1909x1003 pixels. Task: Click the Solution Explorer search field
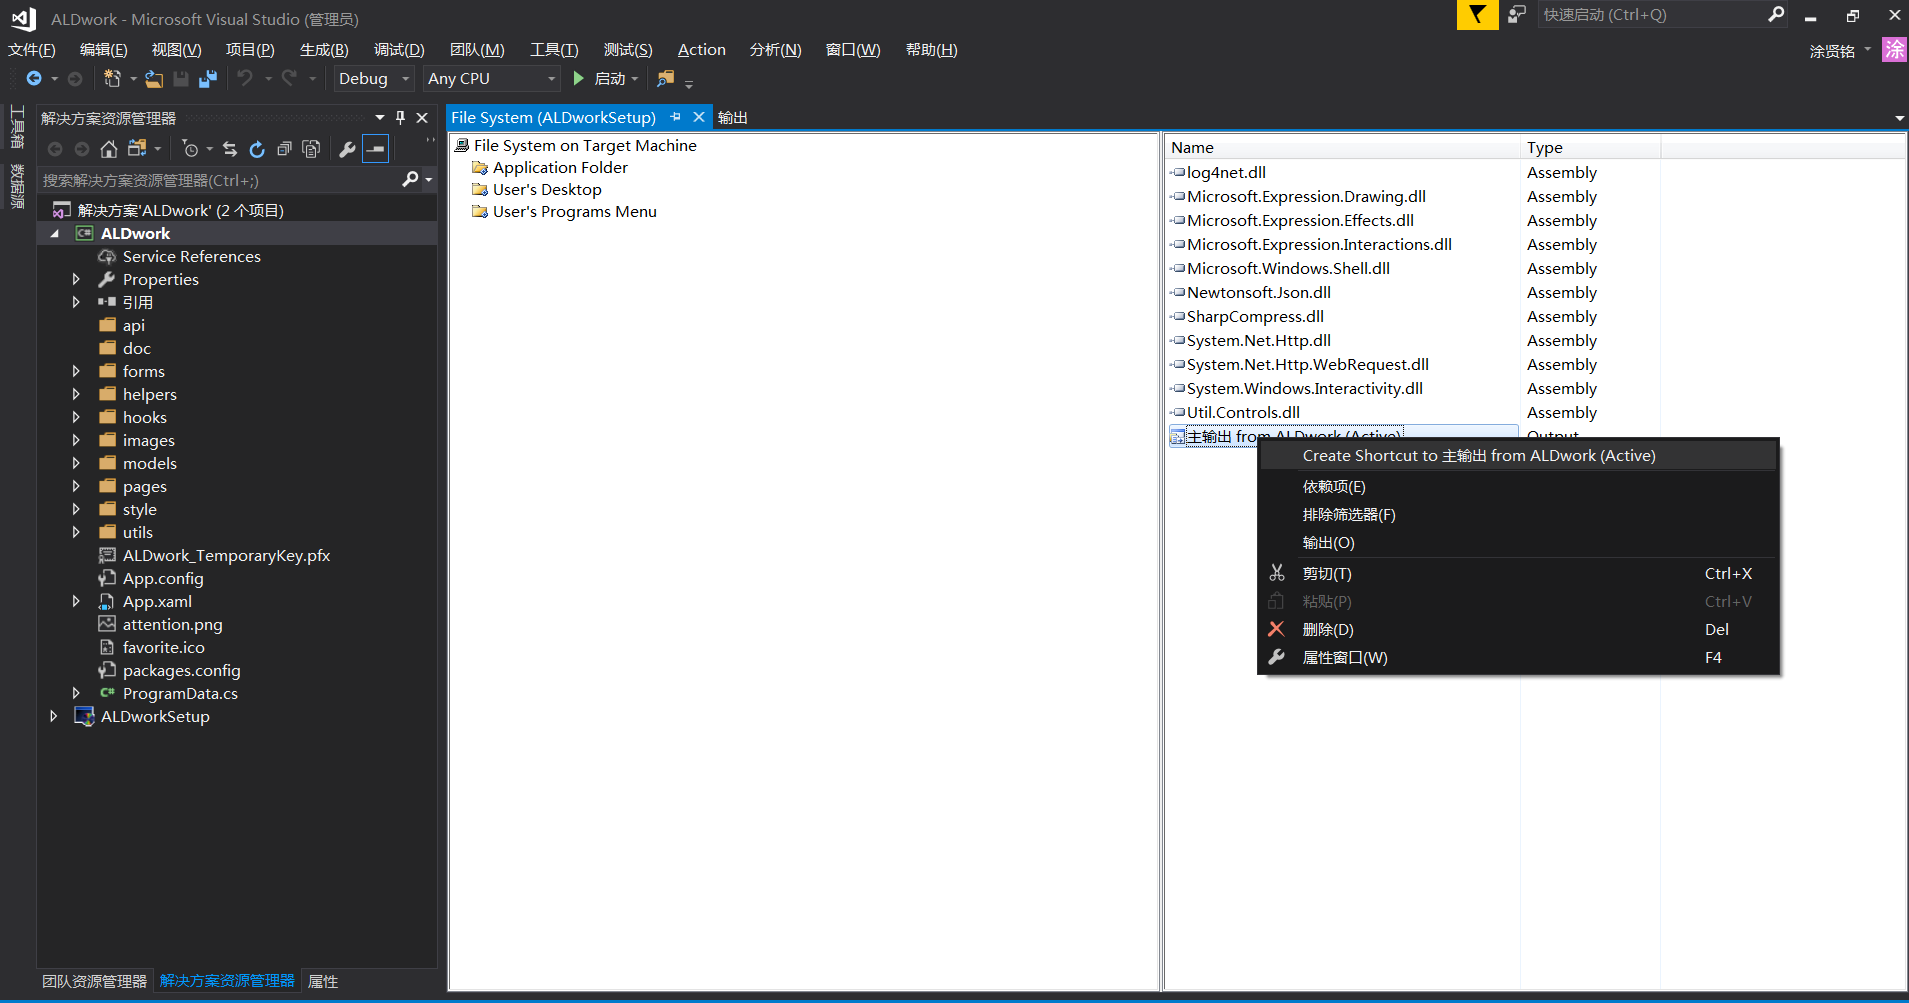[x=220, y=180]
